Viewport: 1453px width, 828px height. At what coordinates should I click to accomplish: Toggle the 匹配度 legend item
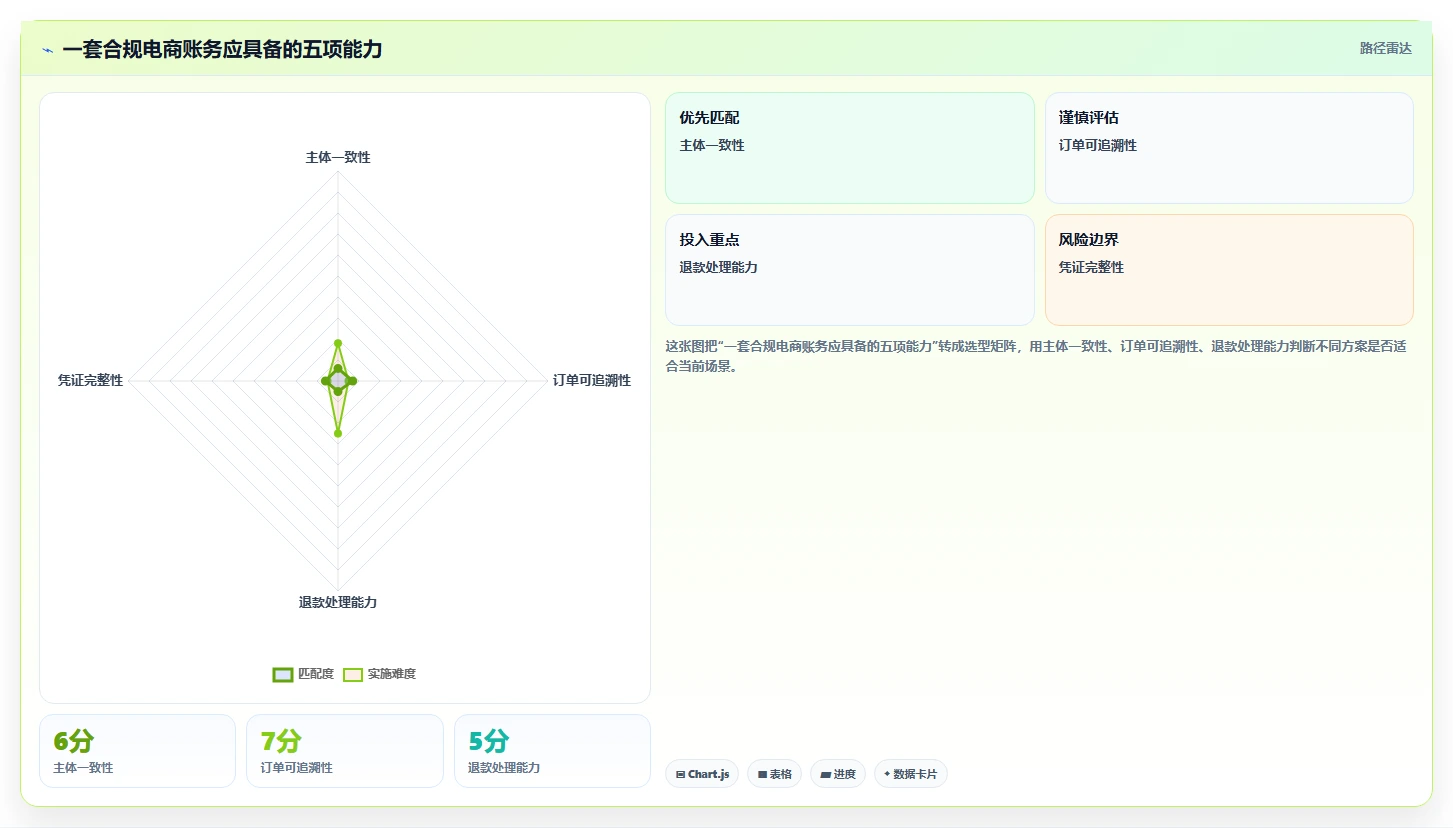(303, 674)
